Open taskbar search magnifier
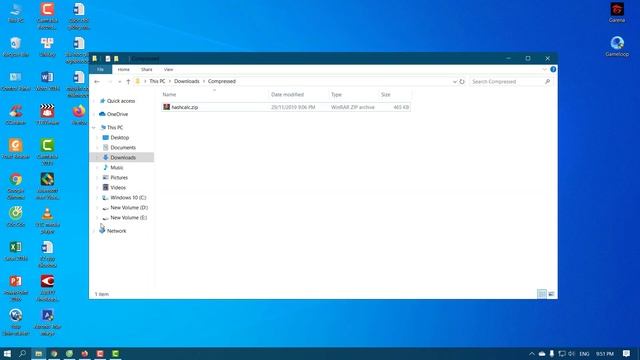 coord(22,353)
